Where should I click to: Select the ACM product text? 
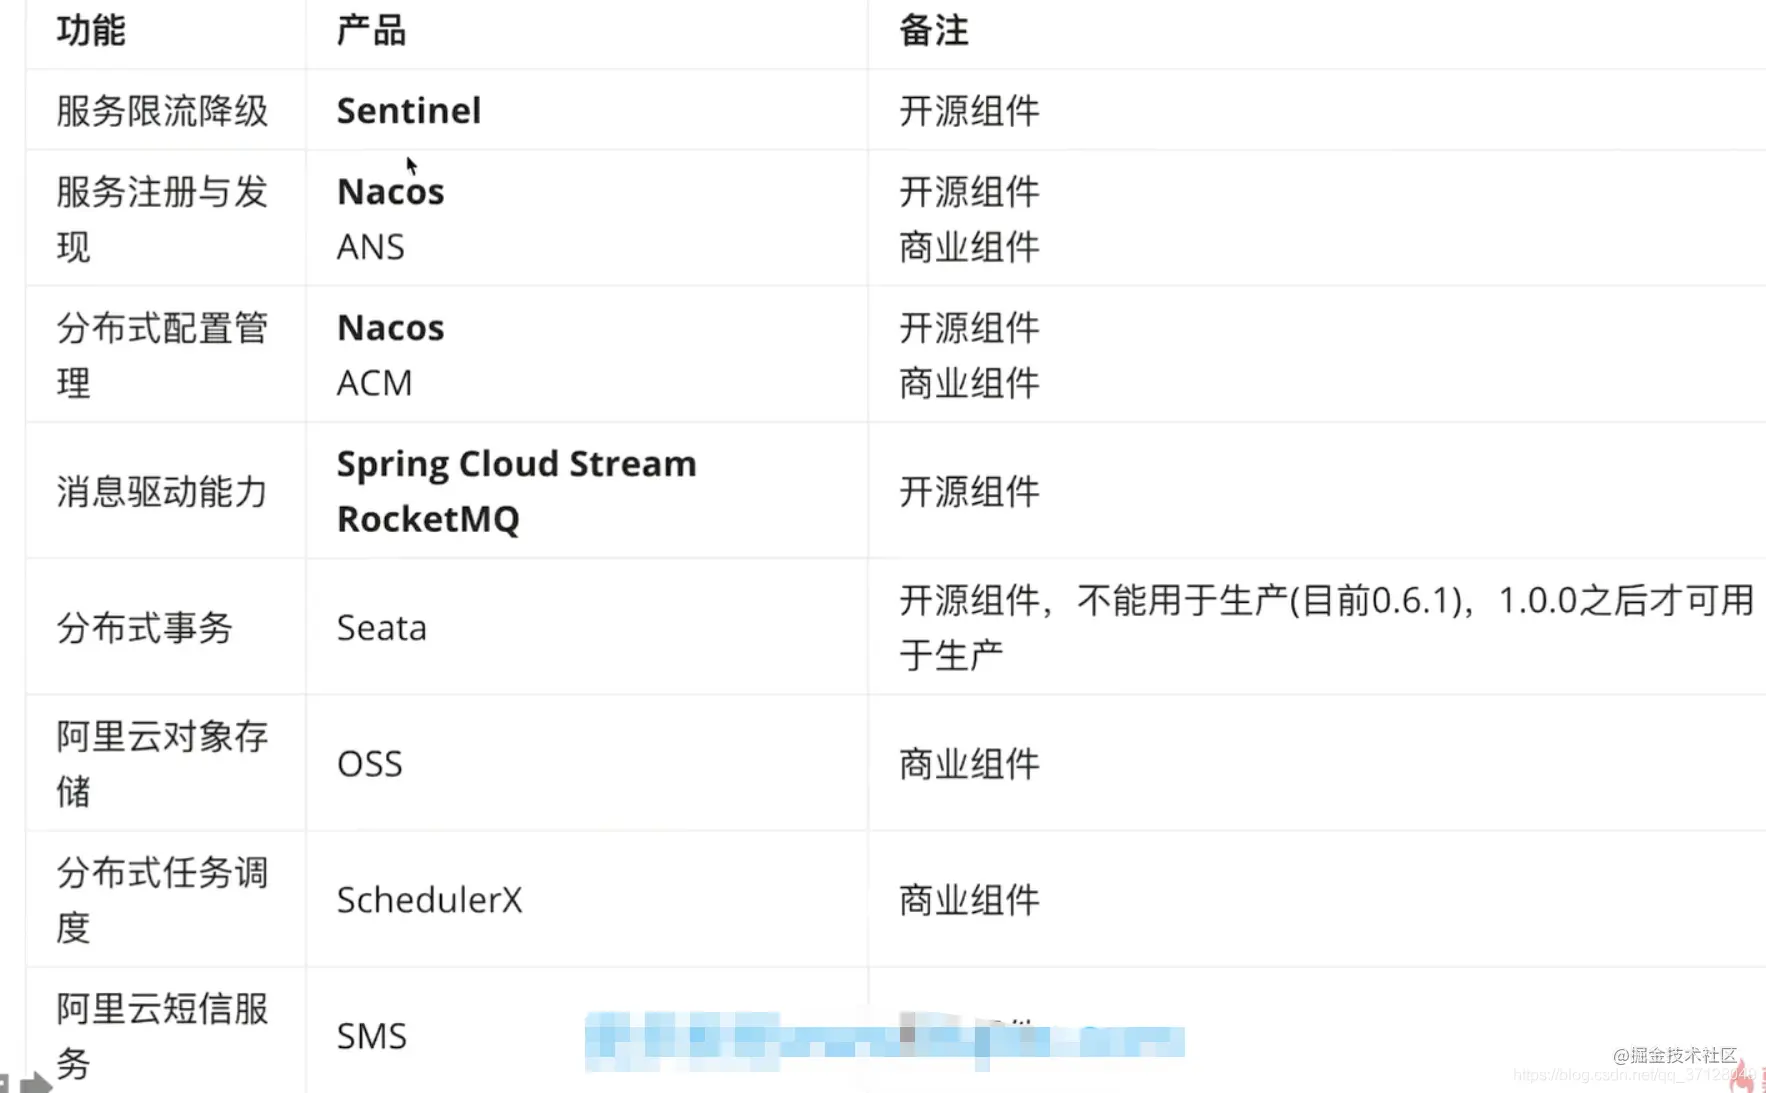coord(374,383)
